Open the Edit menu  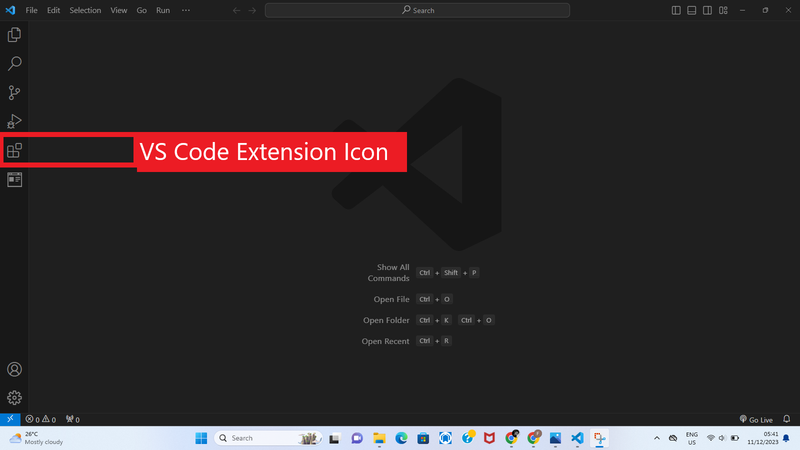54,10
